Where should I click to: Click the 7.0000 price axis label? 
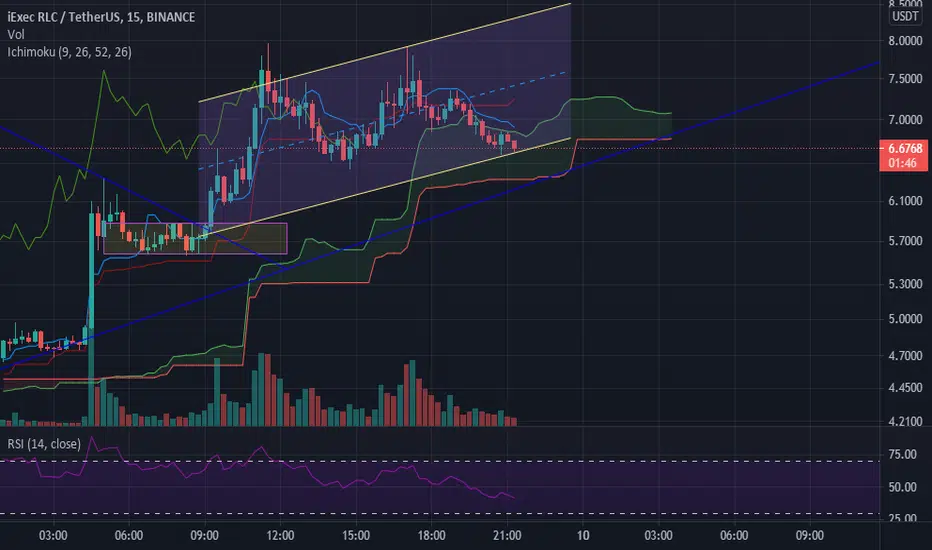tap(905, 120)
